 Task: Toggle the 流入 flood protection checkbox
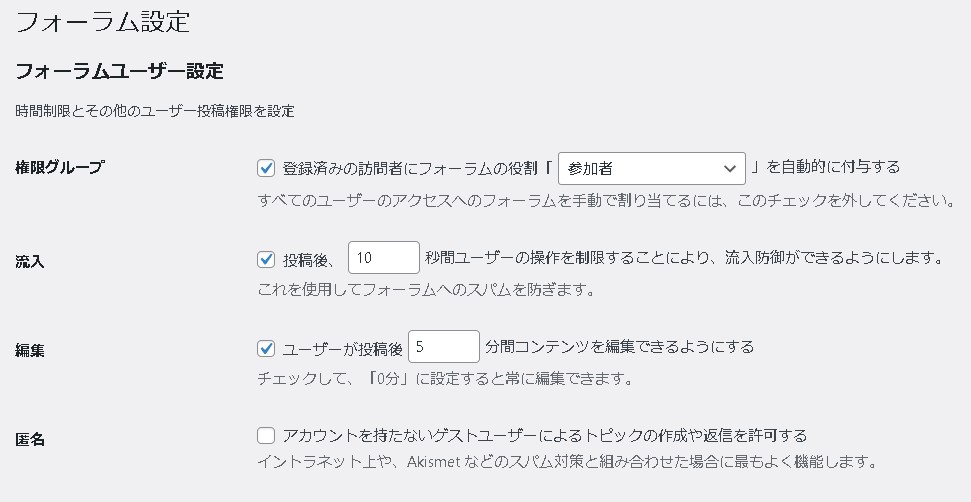266,259
